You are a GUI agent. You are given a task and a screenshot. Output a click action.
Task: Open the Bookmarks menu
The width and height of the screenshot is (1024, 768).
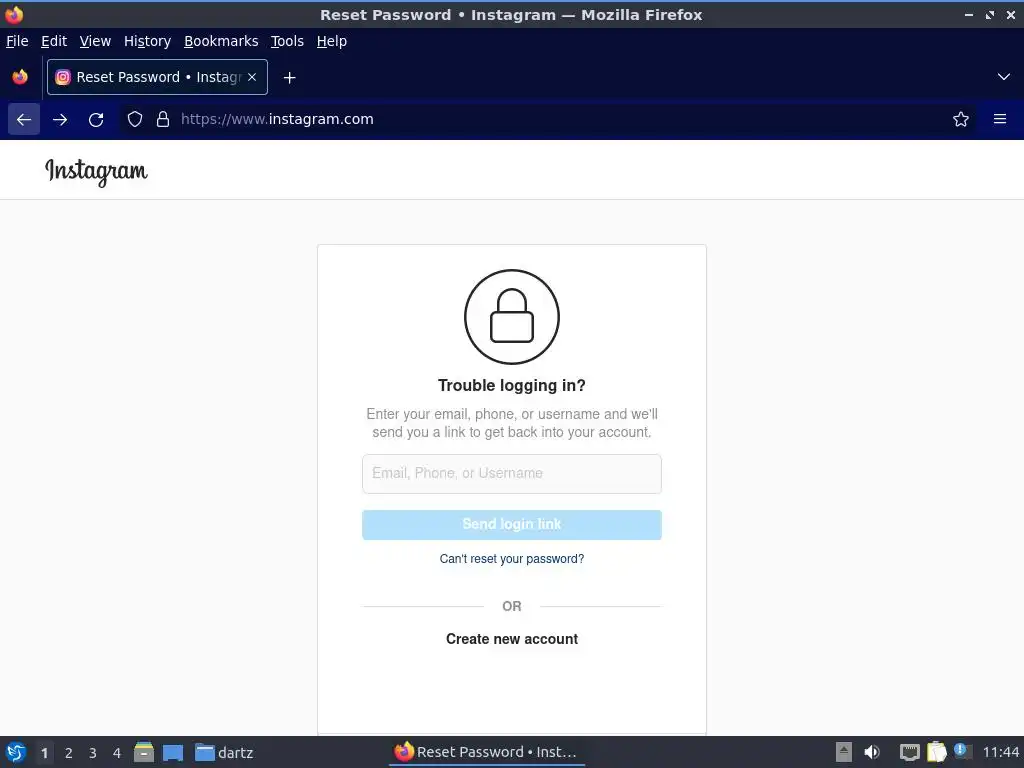click(221, 41)
